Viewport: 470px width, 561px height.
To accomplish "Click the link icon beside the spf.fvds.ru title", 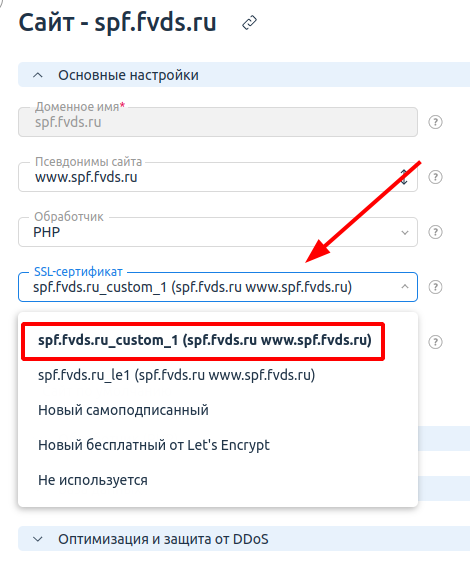I will pyautogui.click(x=249, y=23).
